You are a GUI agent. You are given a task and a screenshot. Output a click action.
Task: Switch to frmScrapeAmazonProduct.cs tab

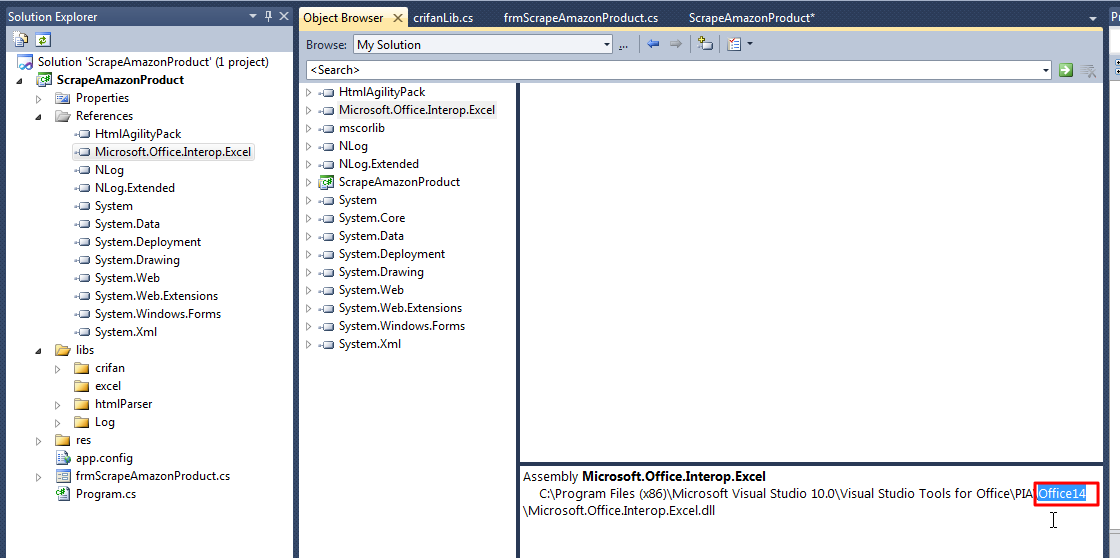click(x=581, y=18)
